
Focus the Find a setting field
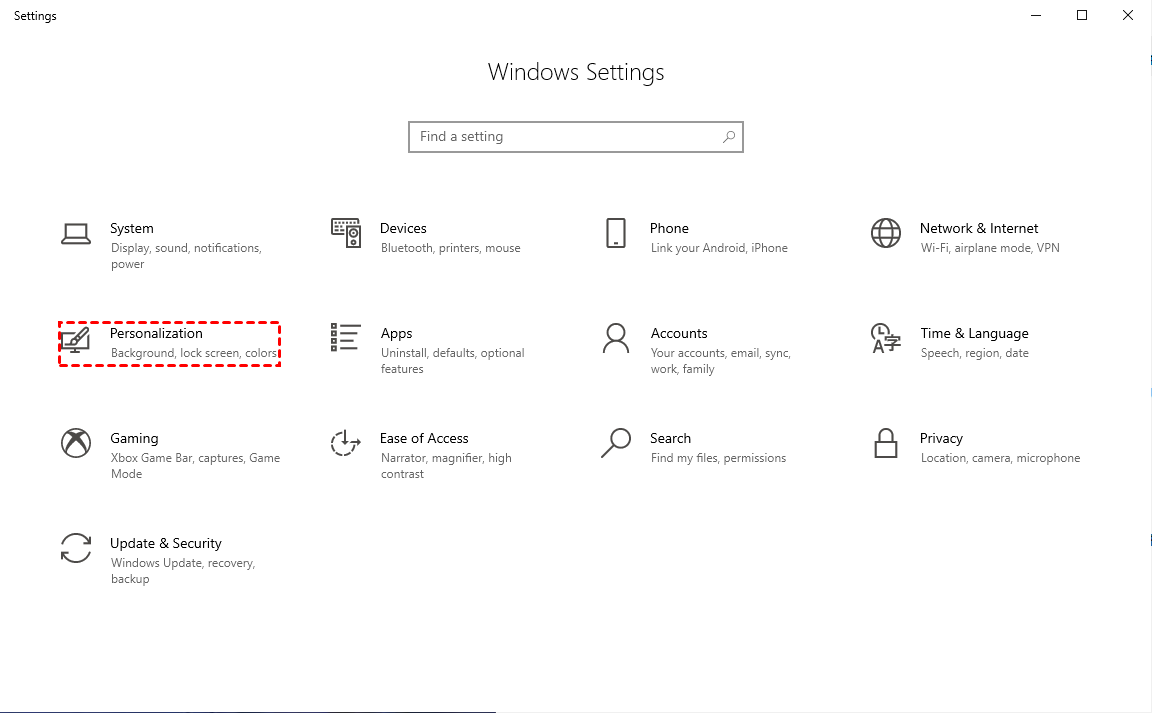565,137
